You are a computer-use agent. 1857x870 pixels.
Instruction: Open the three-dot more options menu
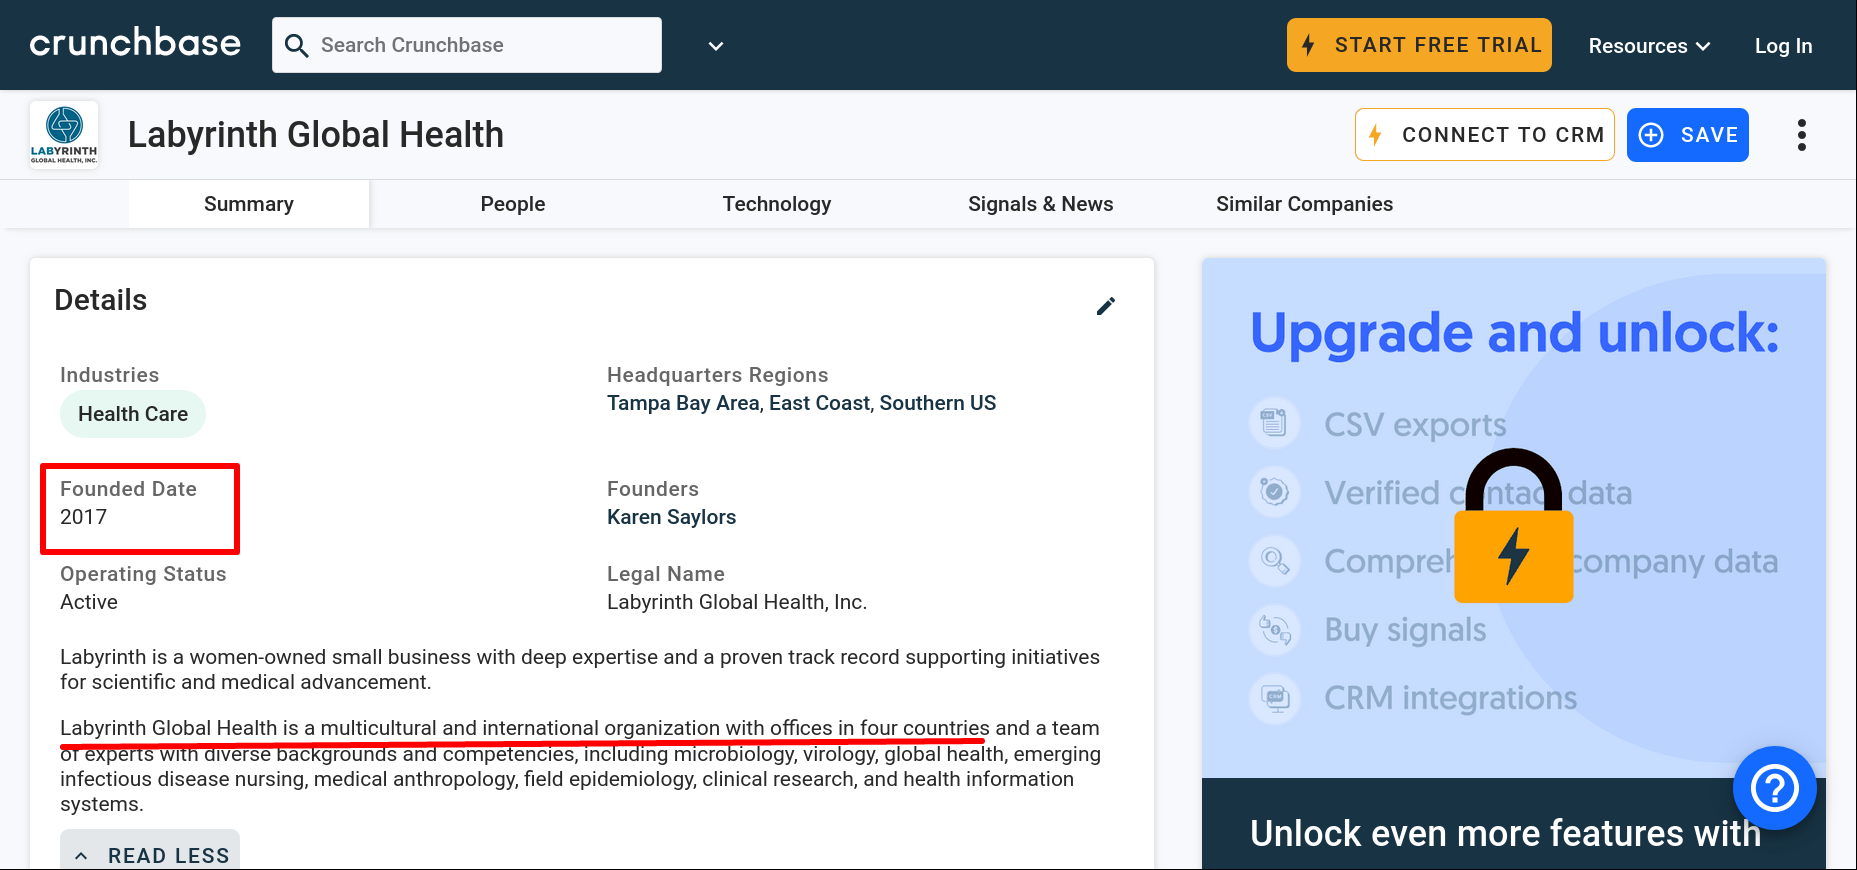[x=1802, y=135]
